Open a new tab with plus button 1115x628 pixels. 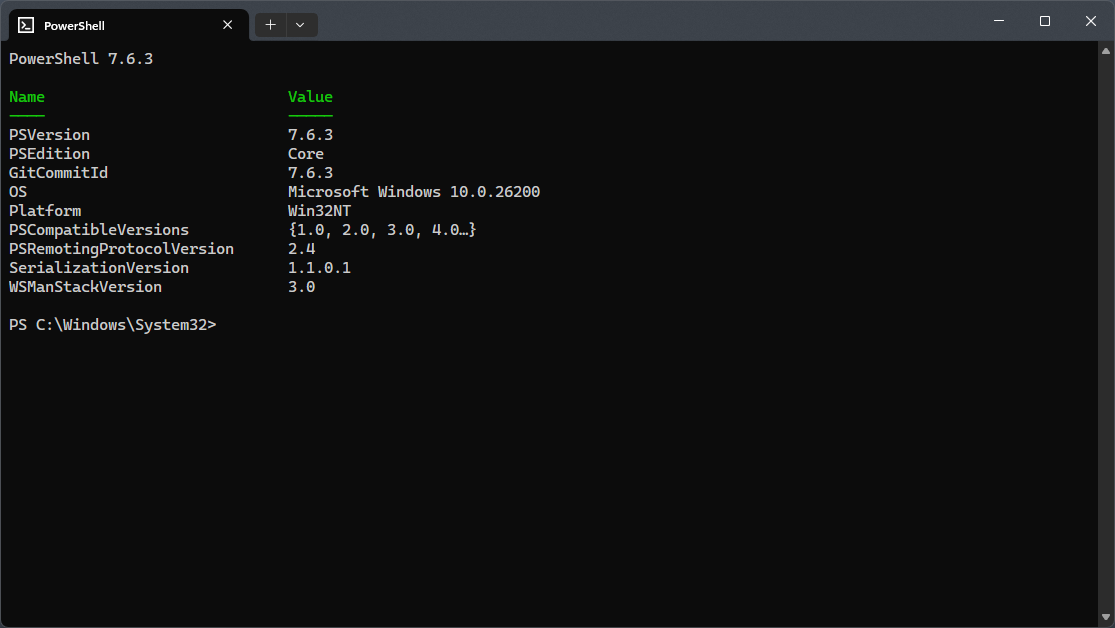[270, 25]
